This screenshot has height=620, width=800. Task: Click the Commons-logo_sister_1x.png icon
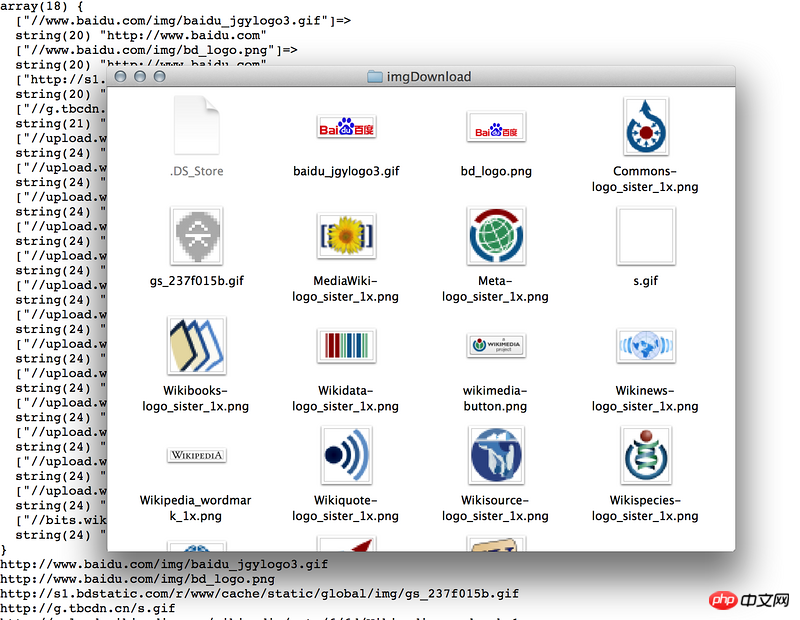[x=645, y=127]
